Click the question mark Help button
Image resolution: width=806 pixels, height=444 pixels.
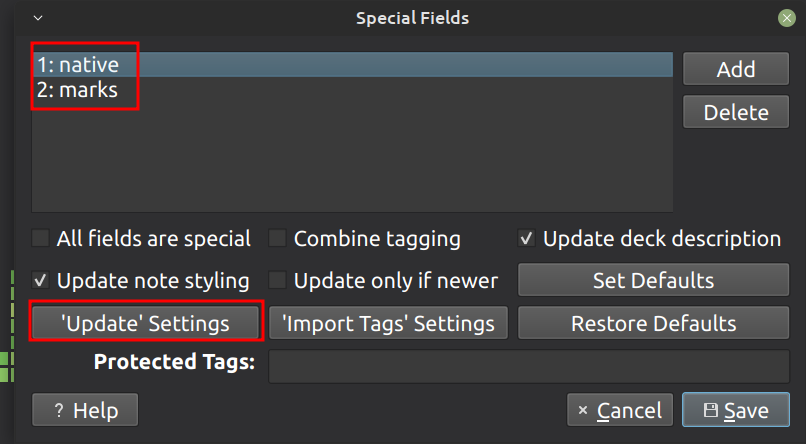85,410
